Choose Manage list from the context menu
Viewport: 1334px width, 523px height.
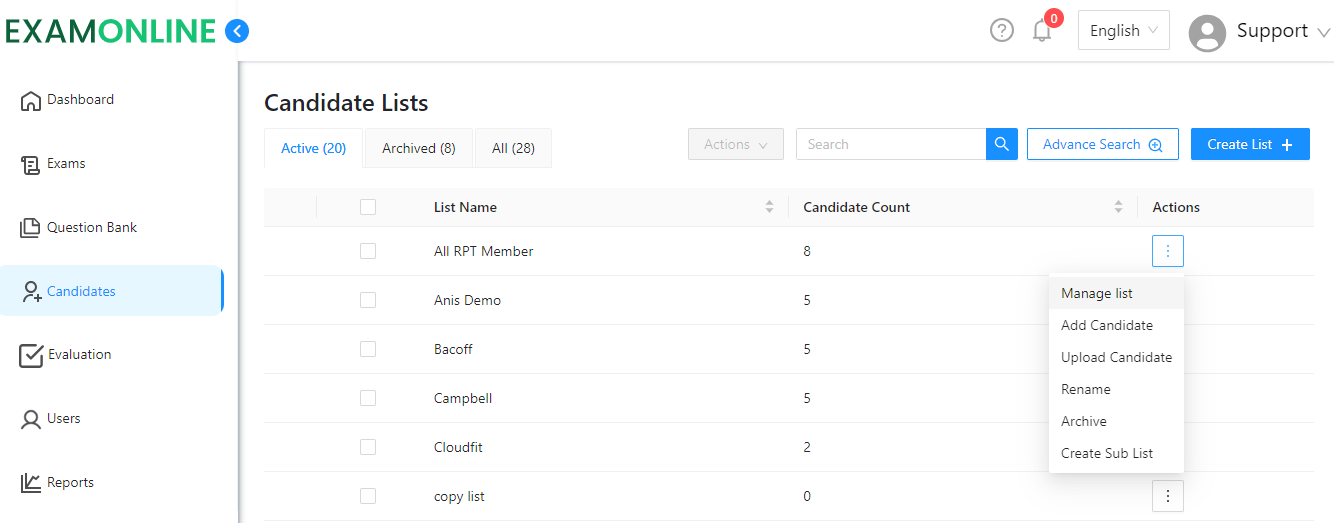(1097, 293)
